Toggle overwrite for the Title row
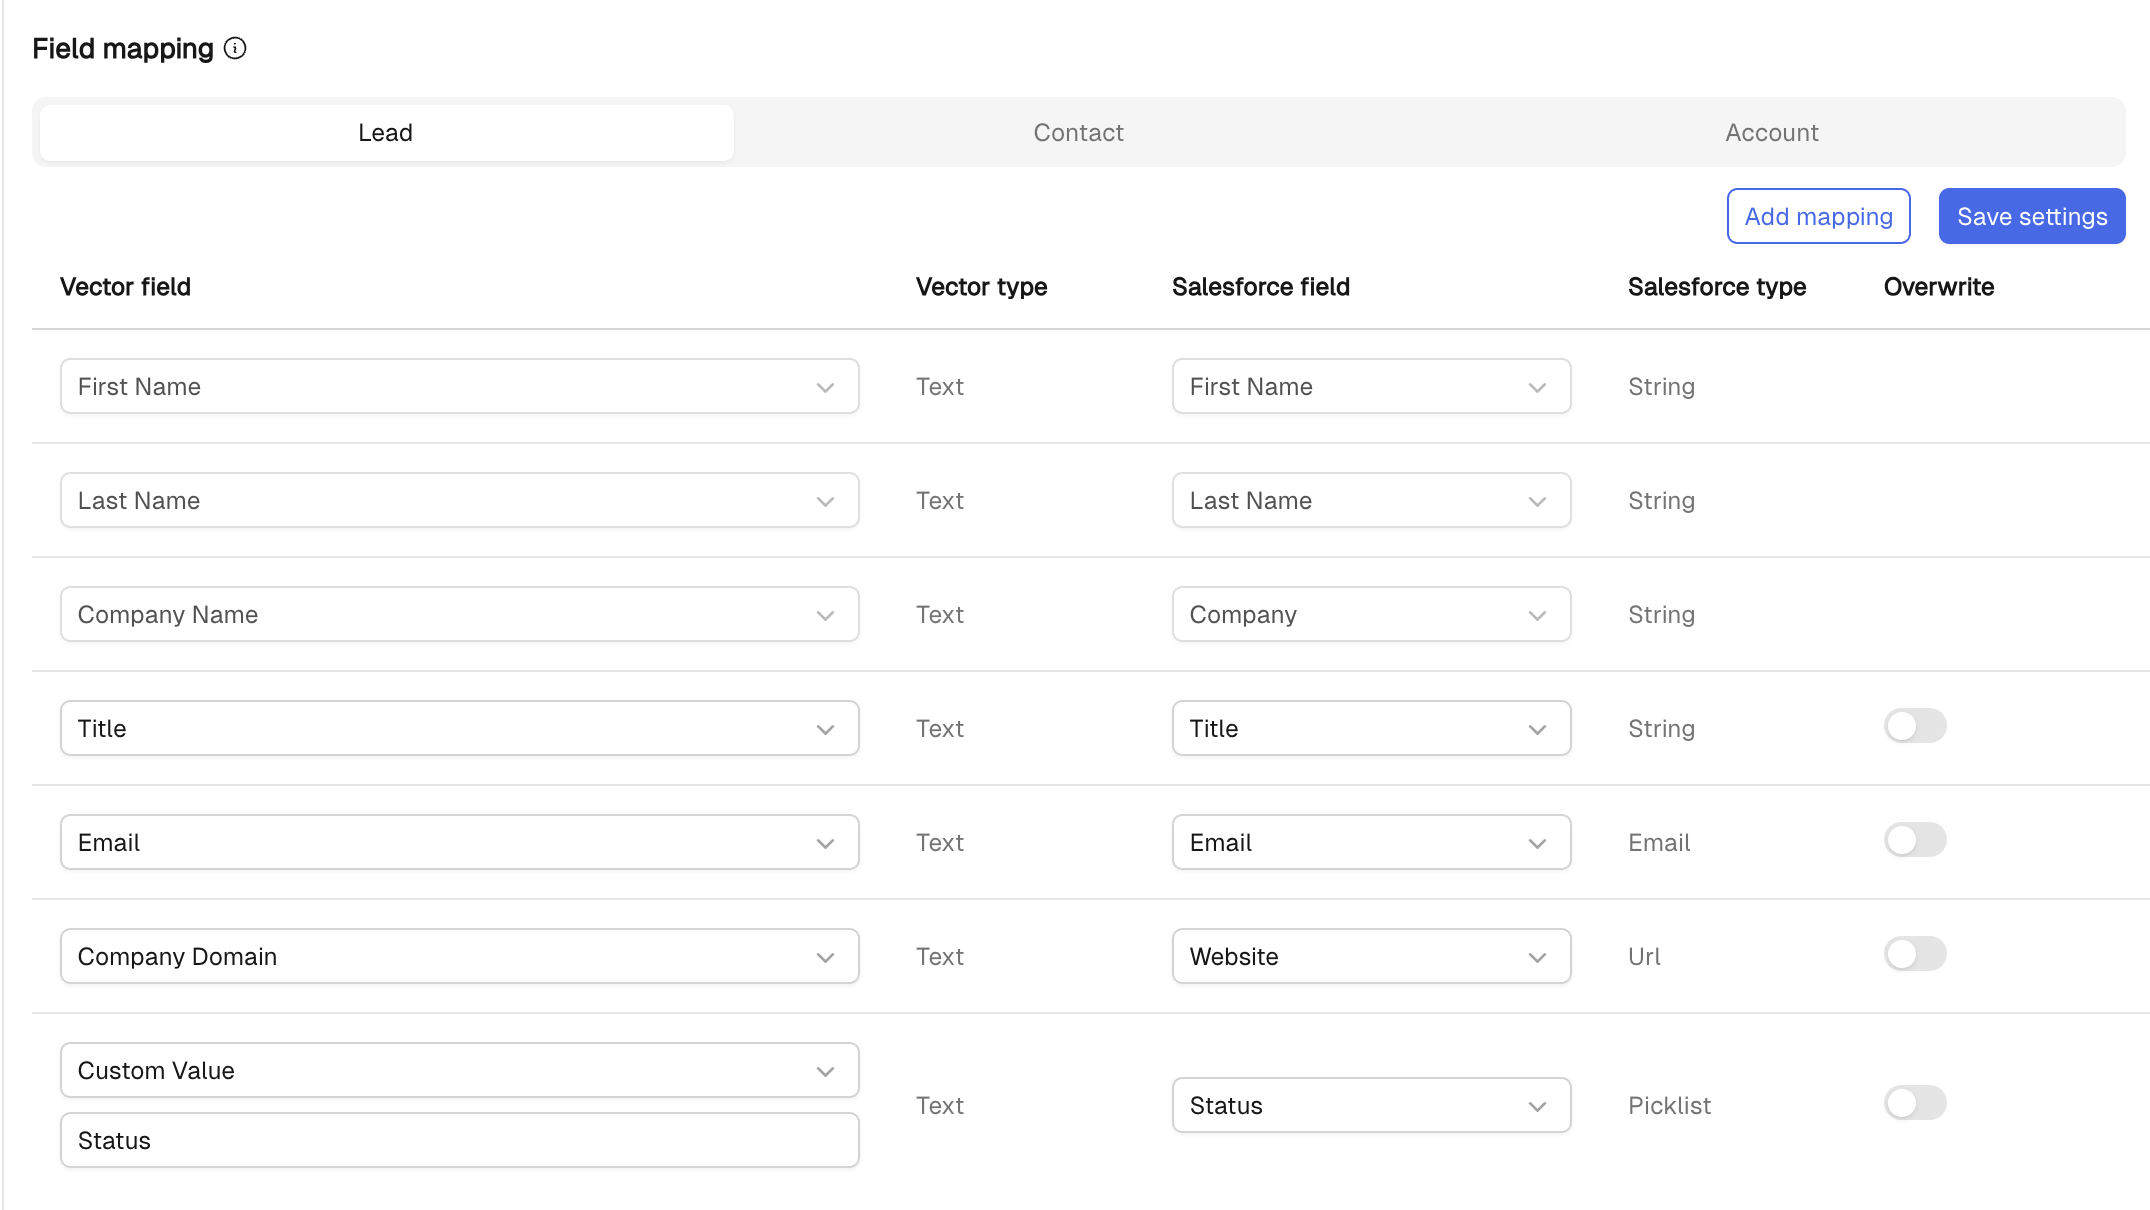Image resolution: width=2150 pixels, height=1210 pixels. tap(1914, 727)
